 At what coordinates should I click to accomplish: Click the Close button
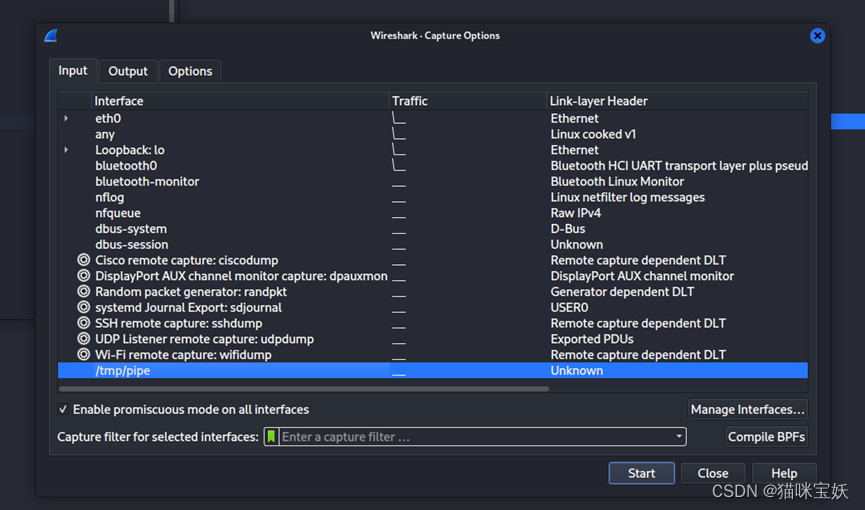coord(713,473)
